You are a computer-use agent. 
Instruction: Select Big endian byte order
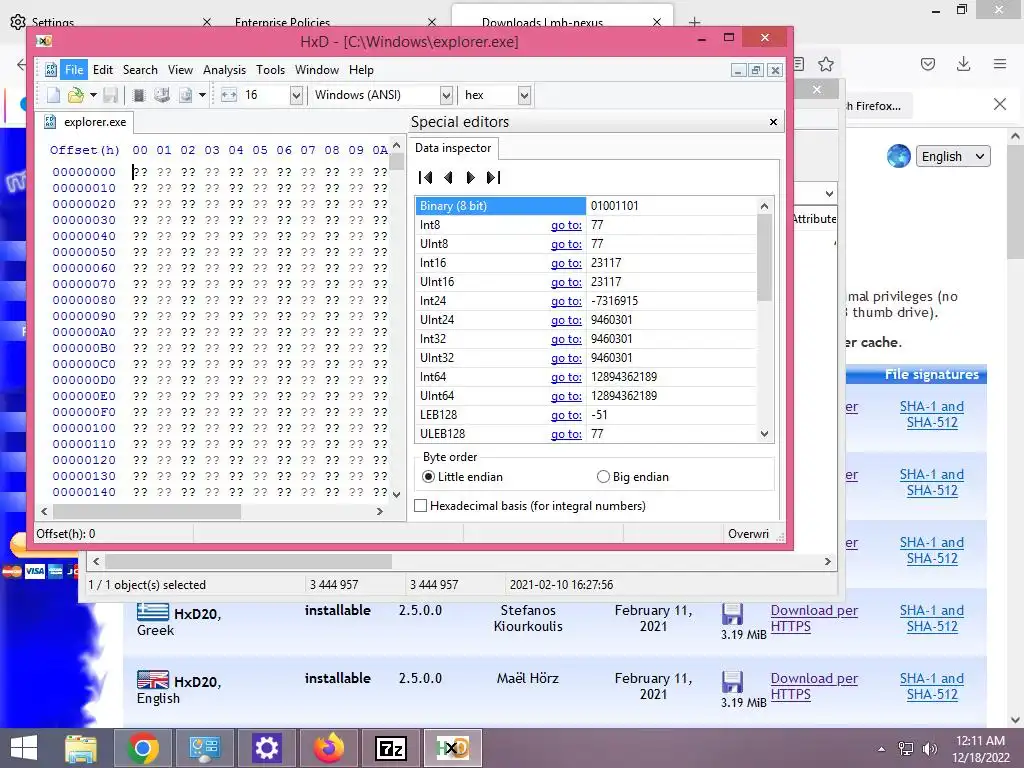point(603,477)
